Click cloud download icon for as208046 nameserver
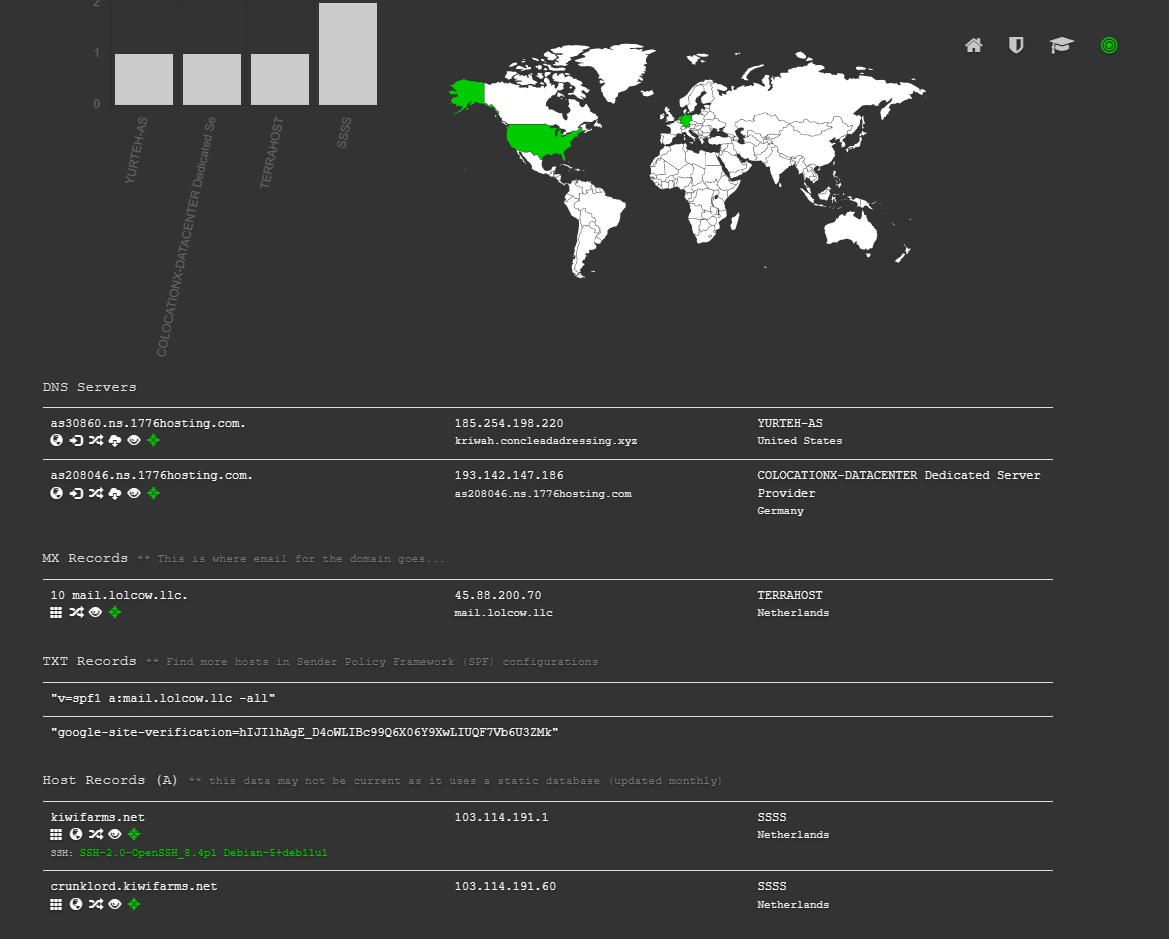This screenshot has width=1169, height=939. click(x=115, y=493)
